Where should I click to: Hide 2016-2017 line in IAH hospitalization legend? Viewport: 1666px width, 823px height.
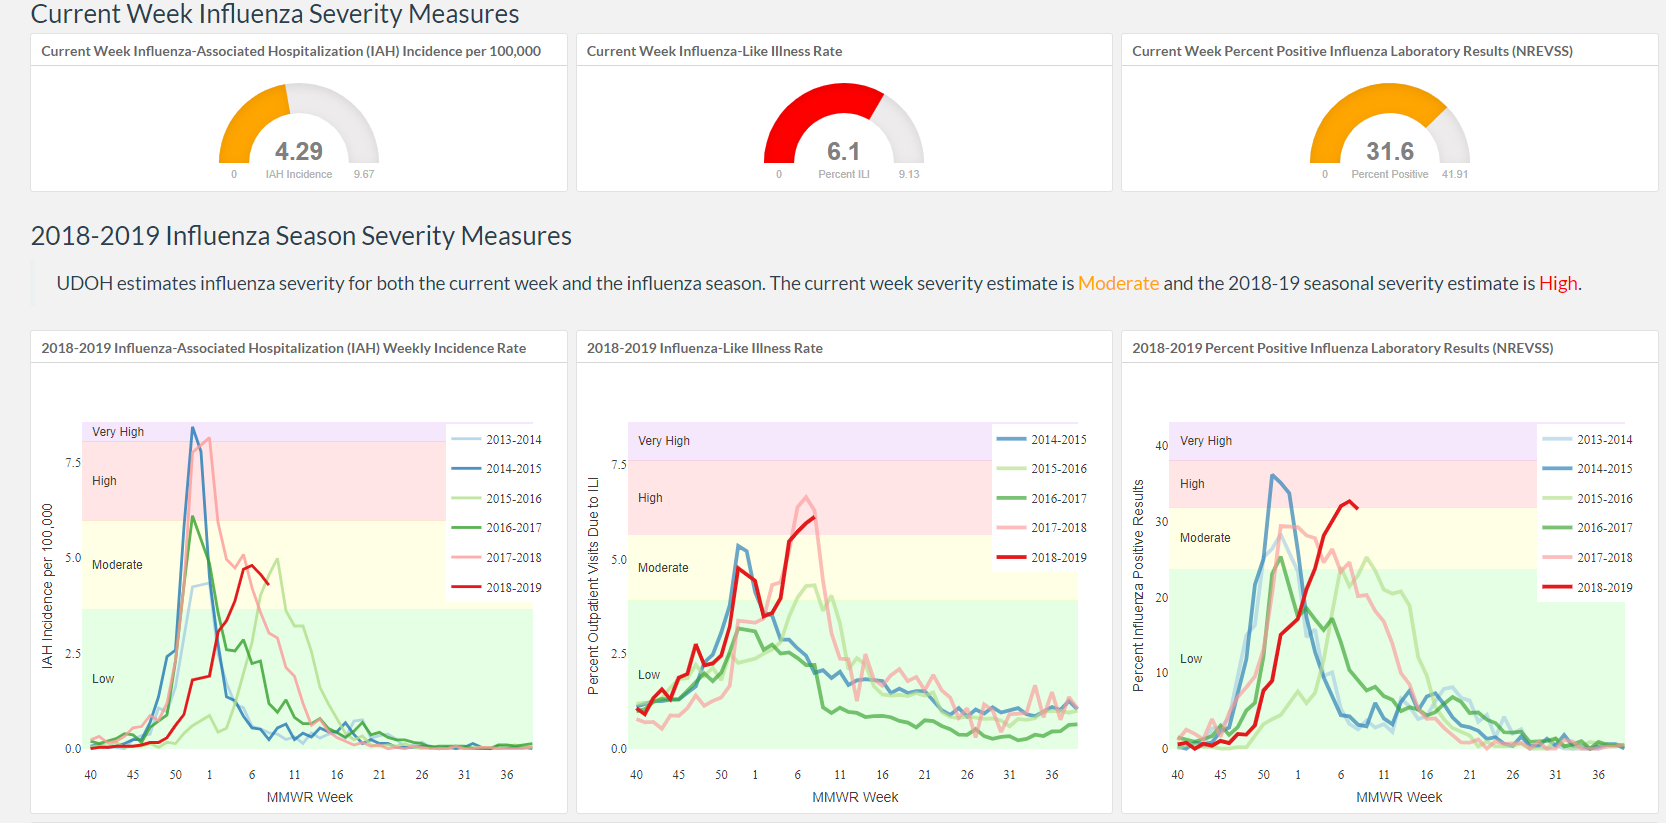tap(496, 528)
